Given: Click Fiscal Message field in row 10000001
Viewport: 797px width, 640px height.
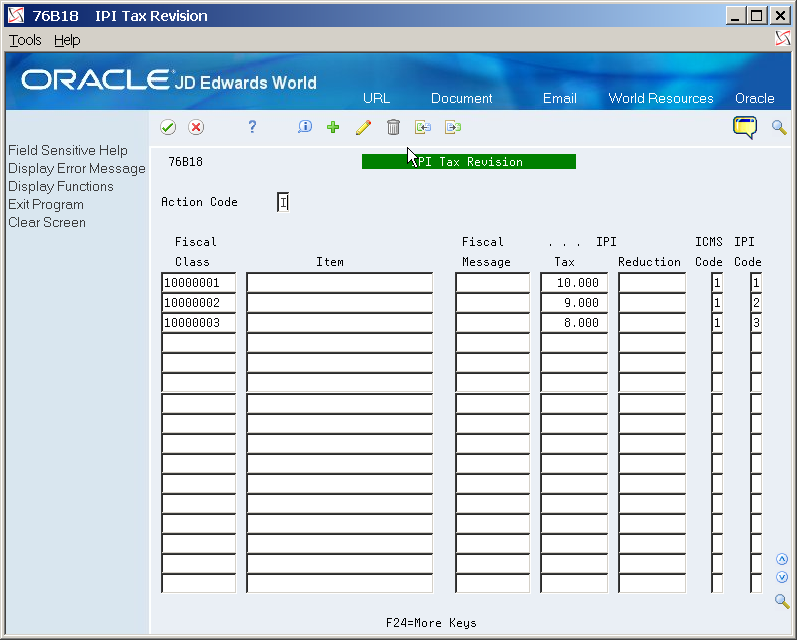Looking at the screenshot, I should coord(493,283).
